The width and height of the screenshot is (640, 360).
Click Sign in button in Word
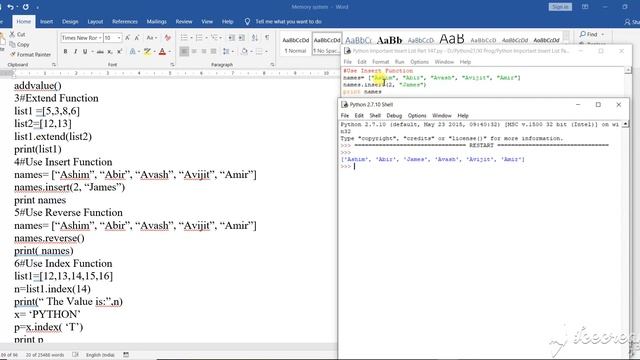pyautogui.click(x=560, y=7)
